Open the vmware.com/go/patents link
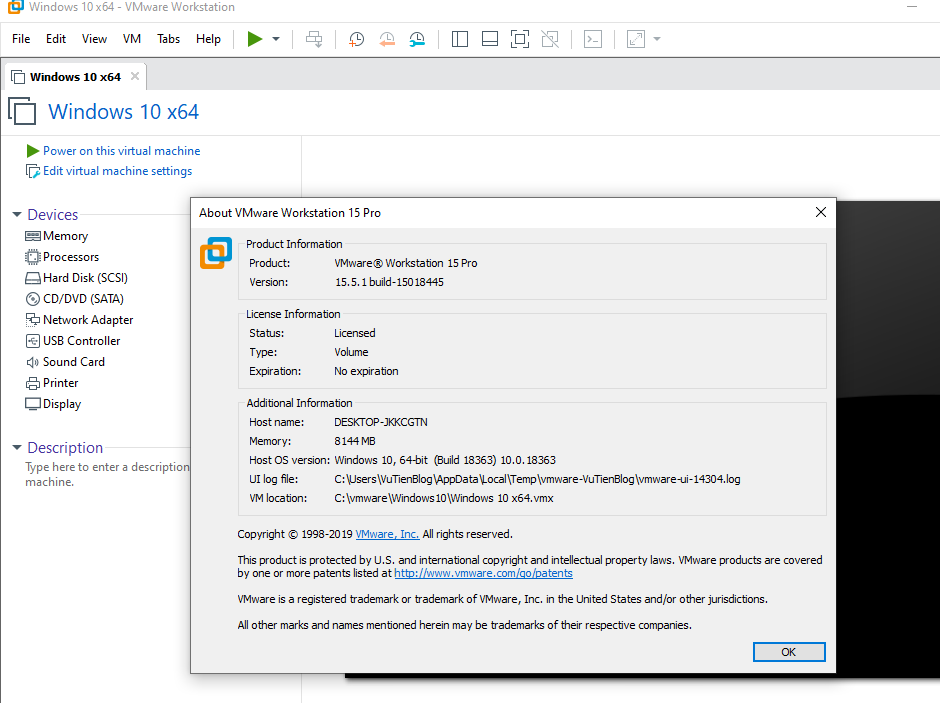 (x=483, y=574)
